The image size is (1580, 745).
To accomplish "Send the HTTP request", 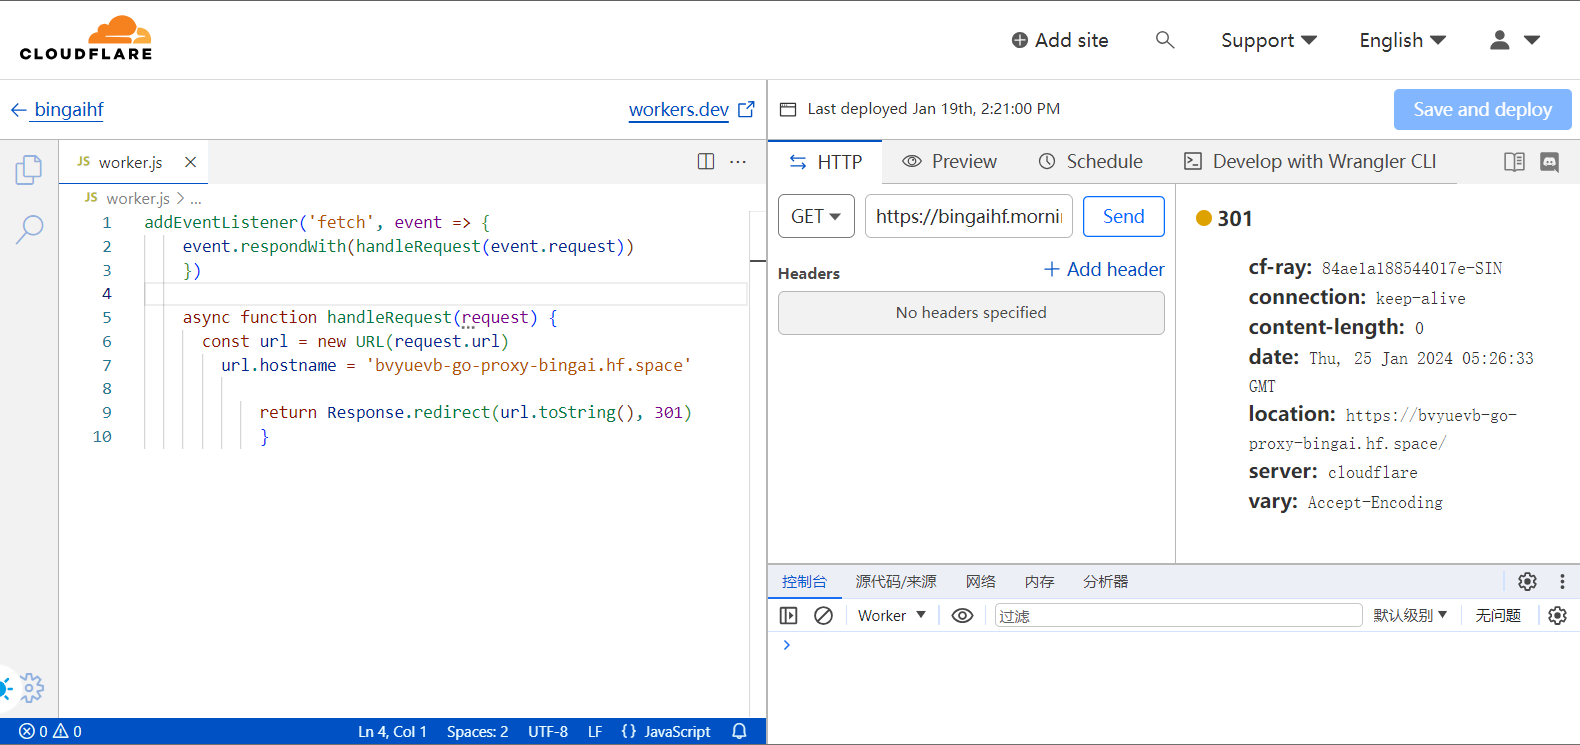I will (x=1124, y=216).
